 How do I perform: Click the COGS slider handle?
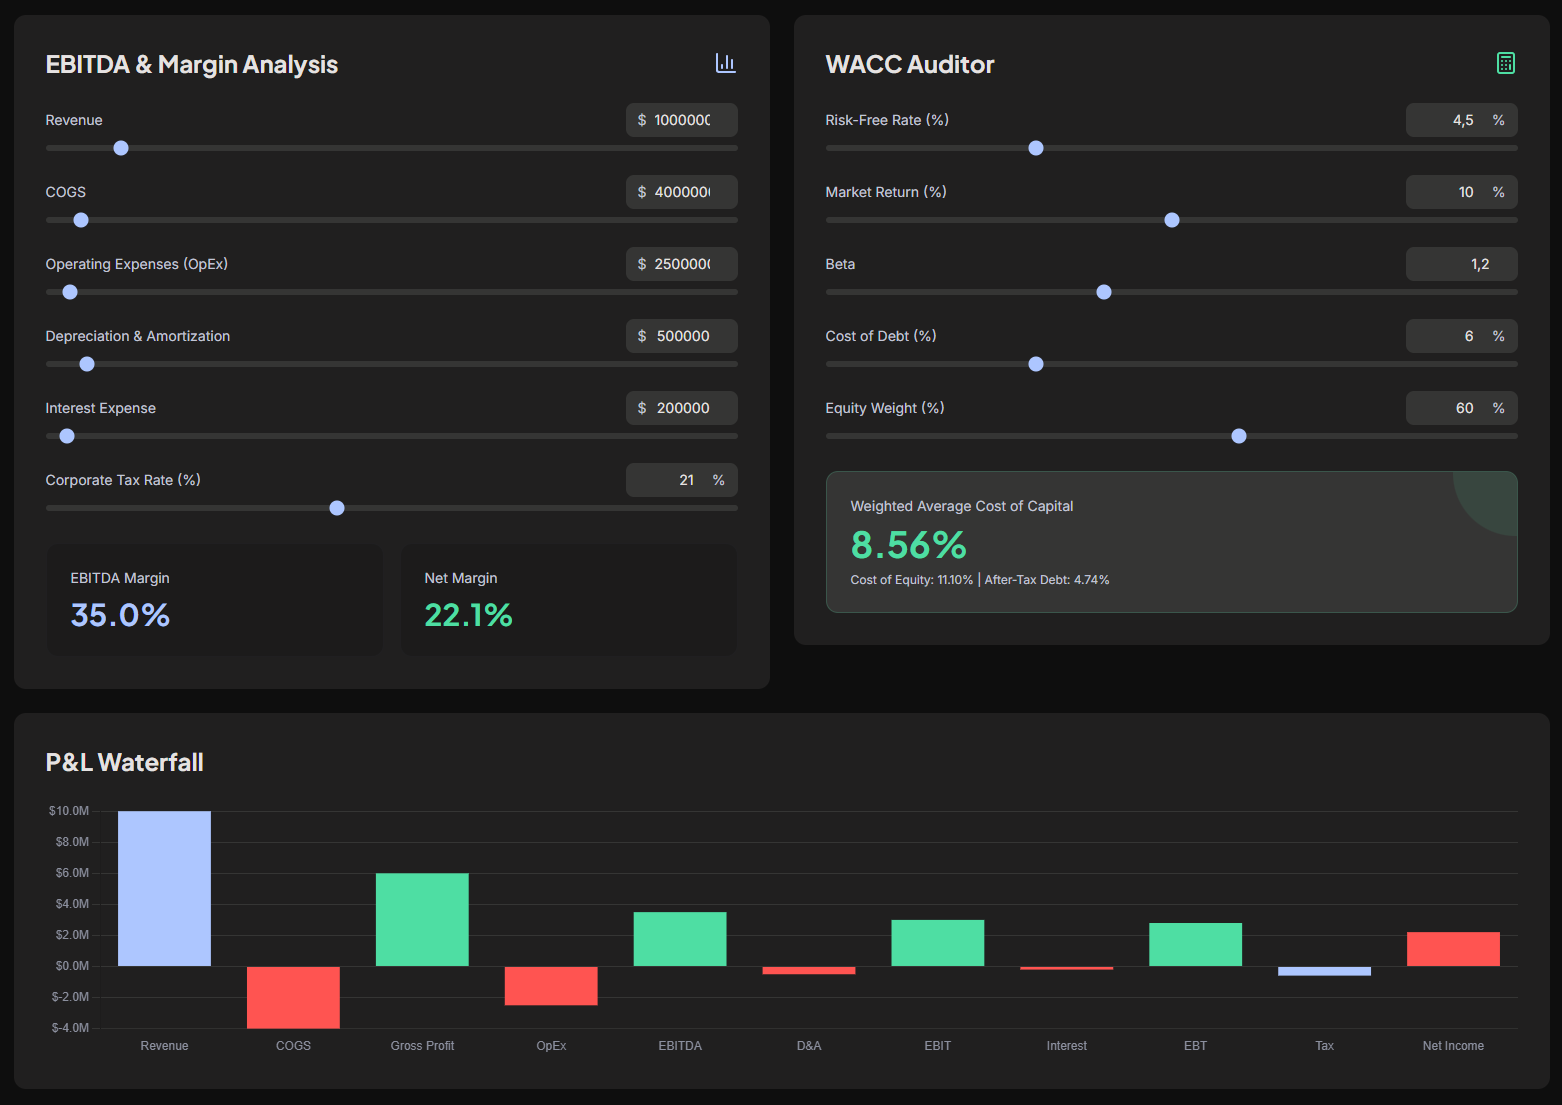[x=81, y=220]
